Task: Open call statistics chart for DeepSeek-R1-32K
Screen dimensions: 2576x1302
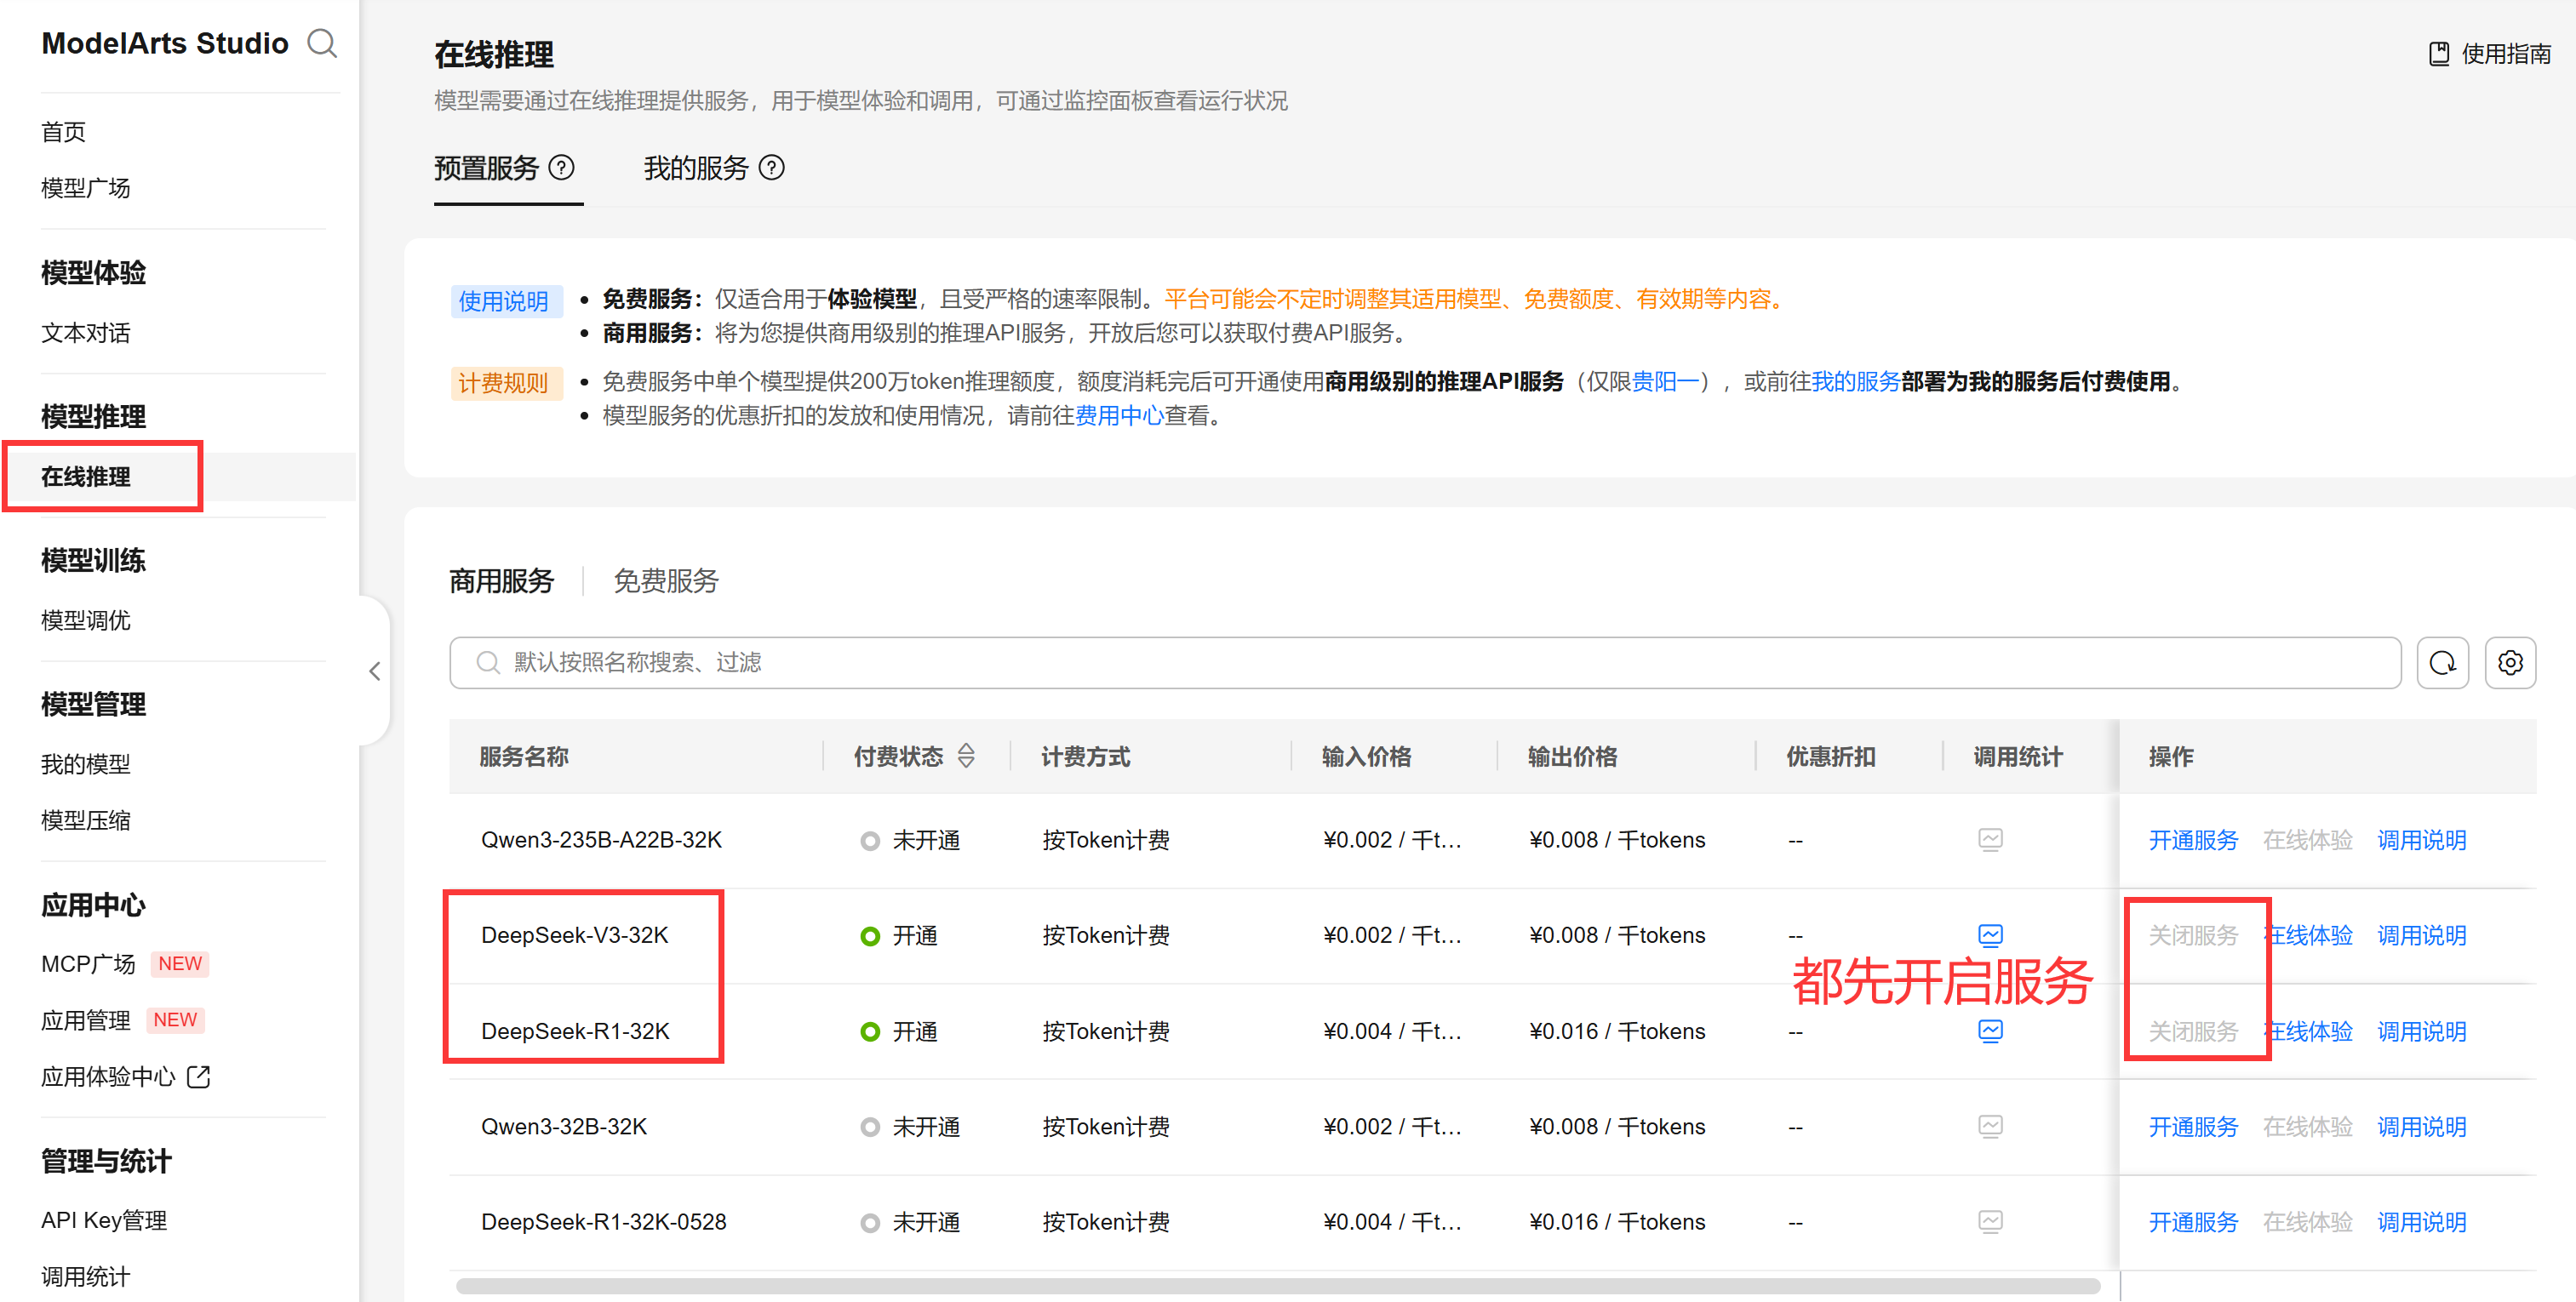Action: (1990, 1031)
